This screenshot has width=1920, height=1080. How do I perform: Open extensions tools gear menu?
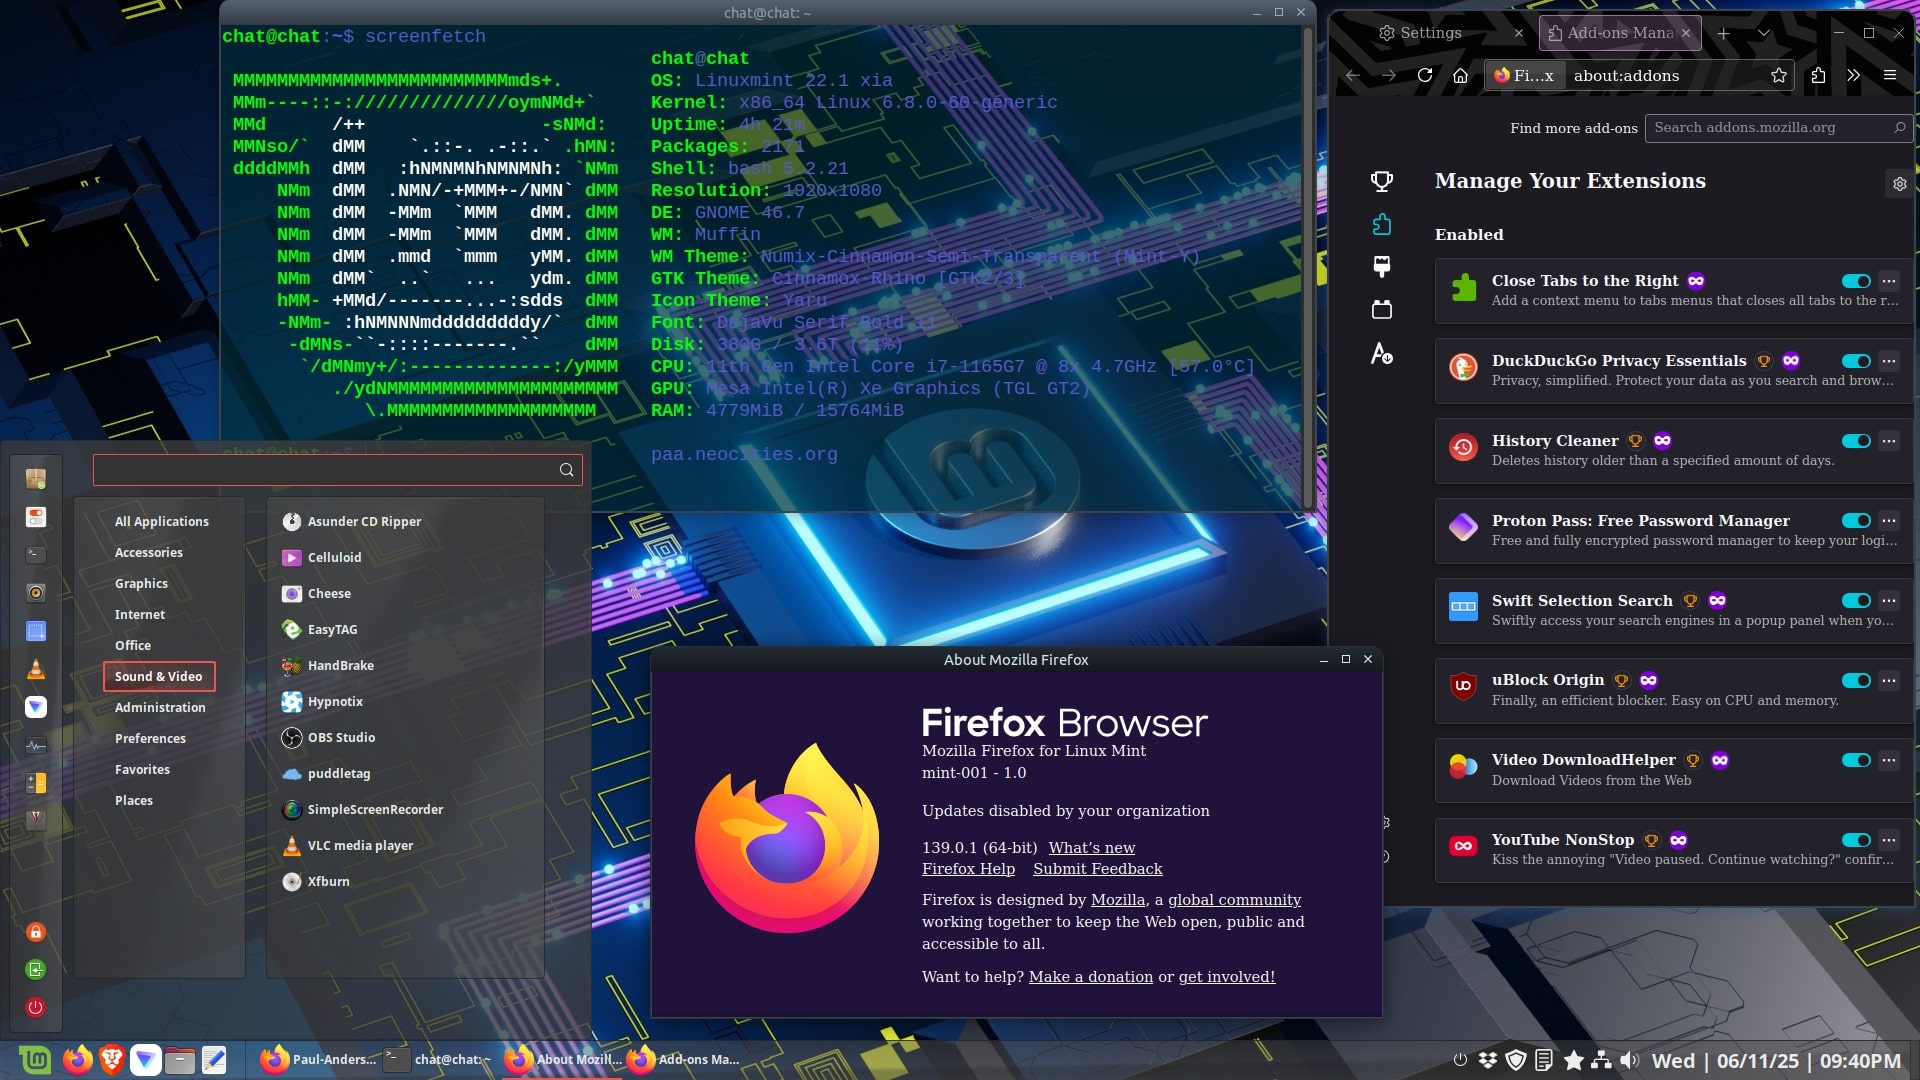click(x=1899, y=184)
